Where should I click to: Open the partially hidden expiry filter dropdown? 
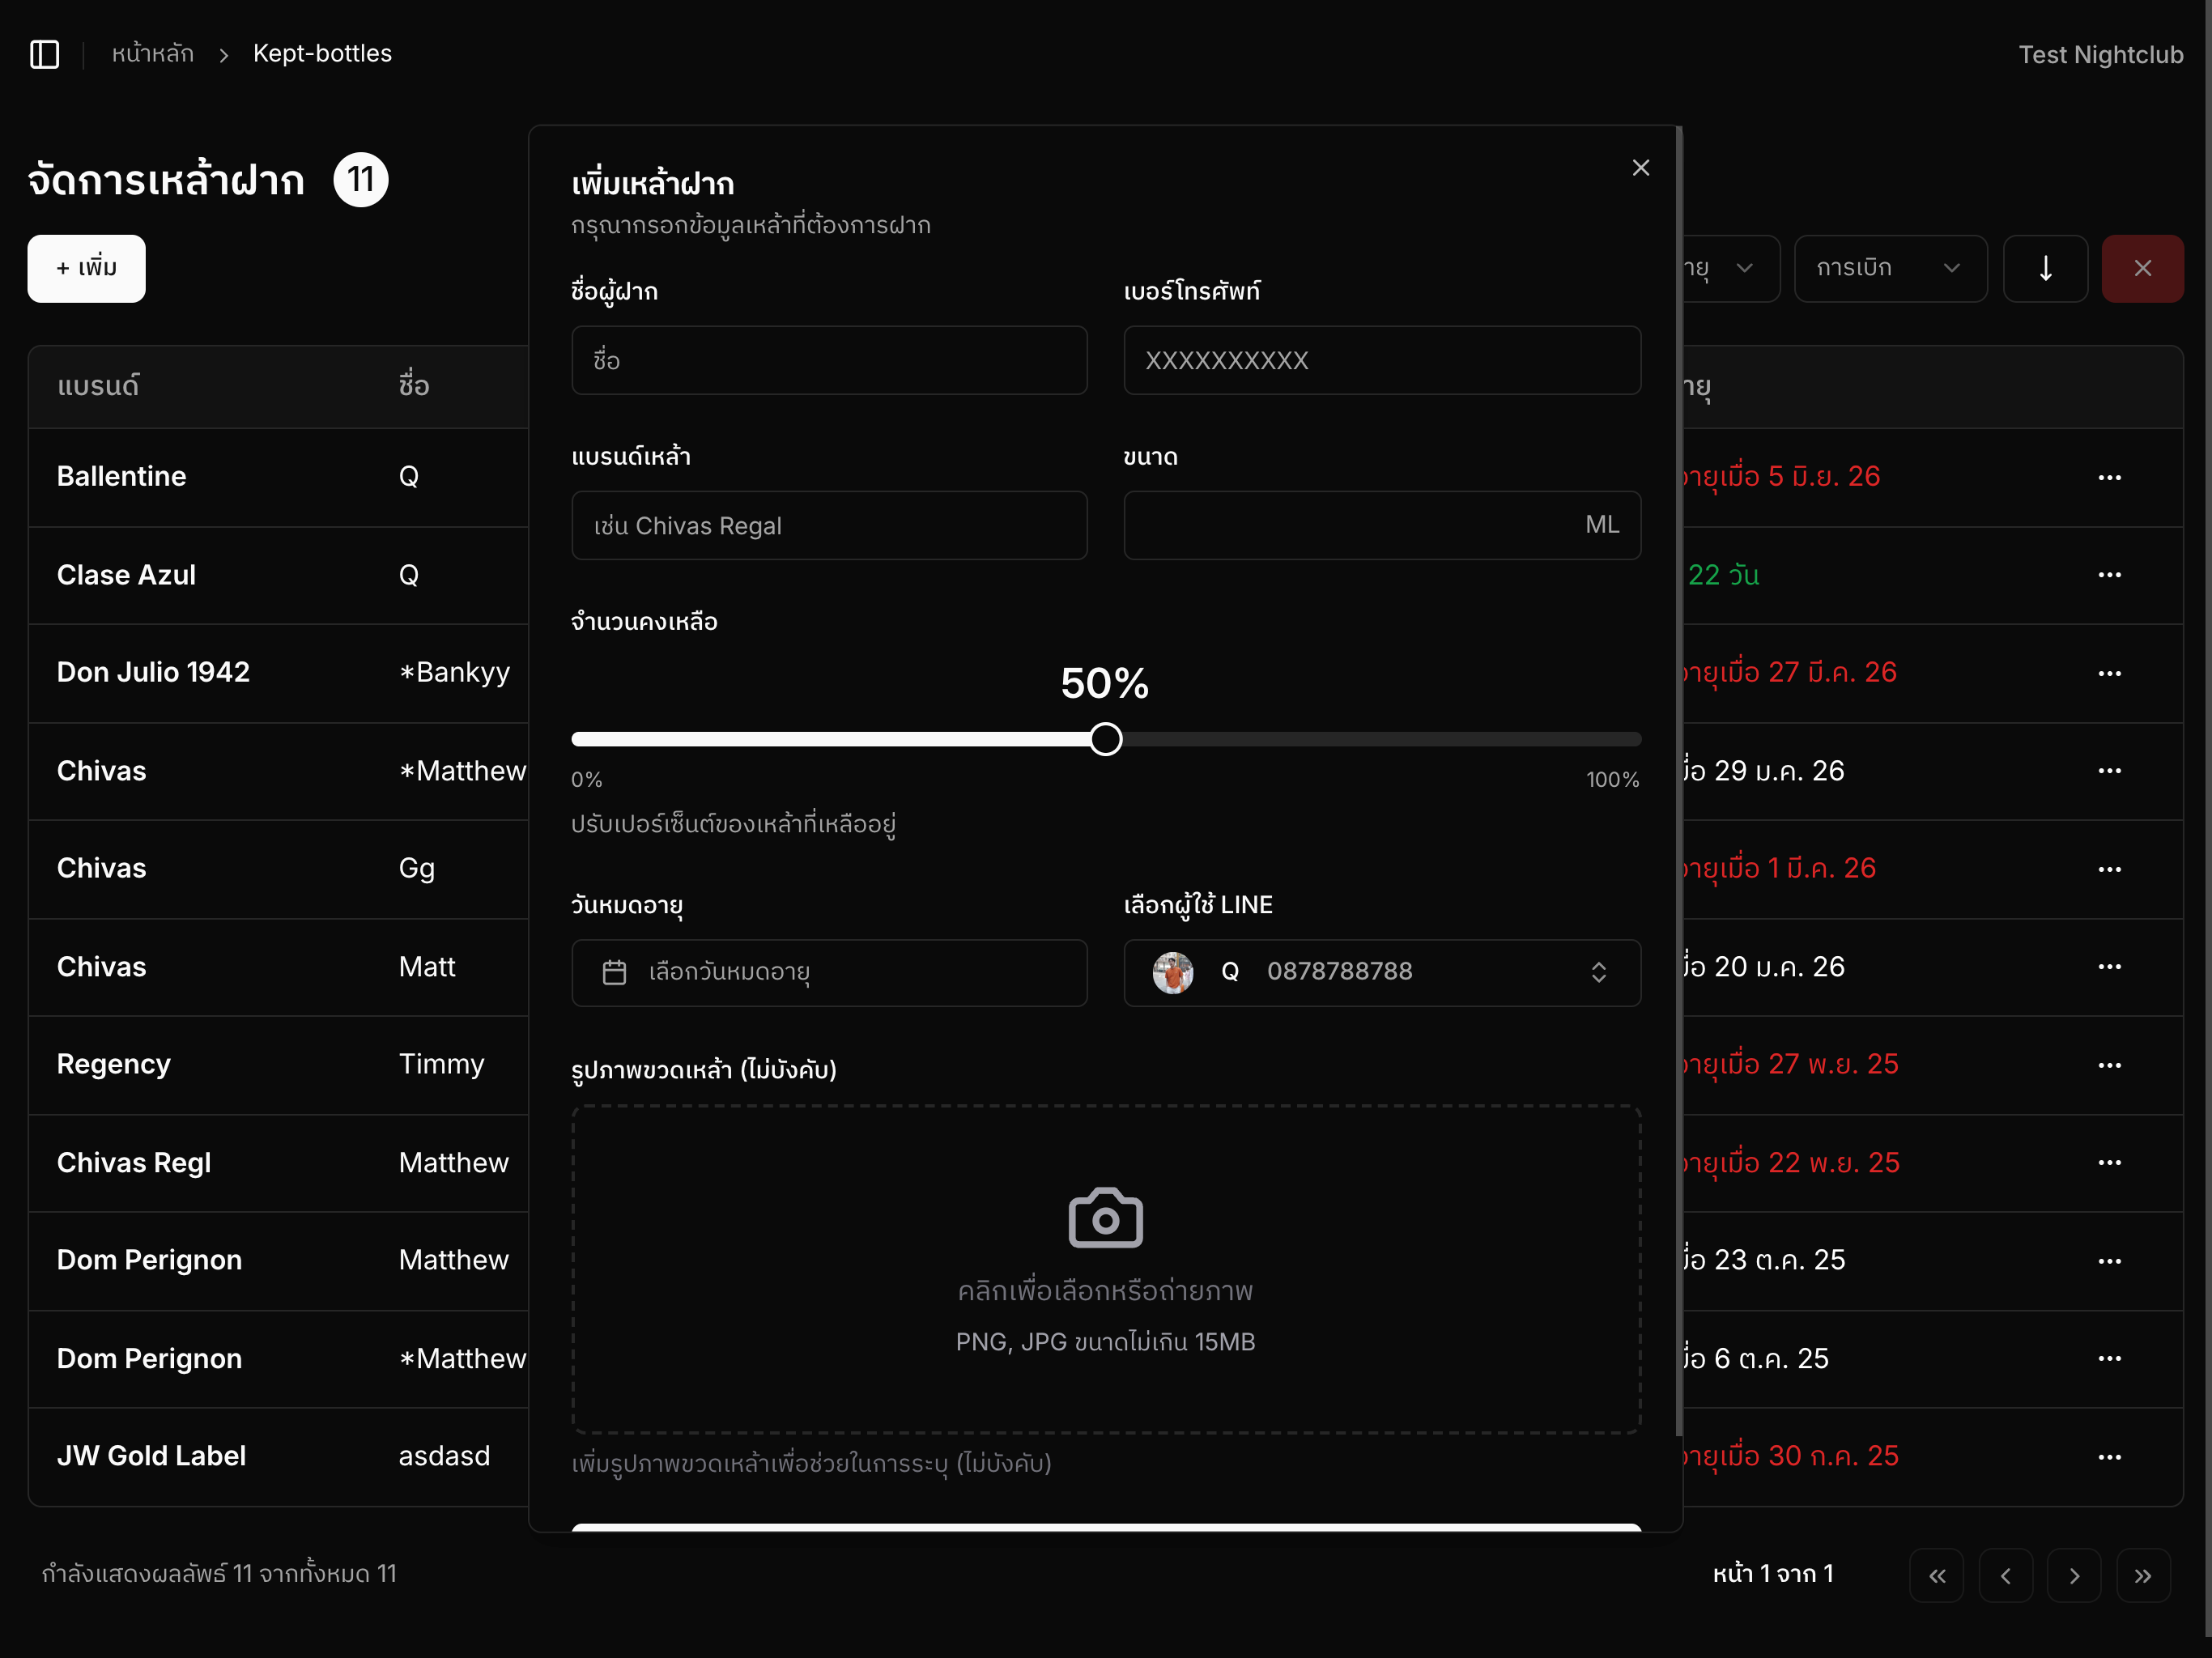1730,268
